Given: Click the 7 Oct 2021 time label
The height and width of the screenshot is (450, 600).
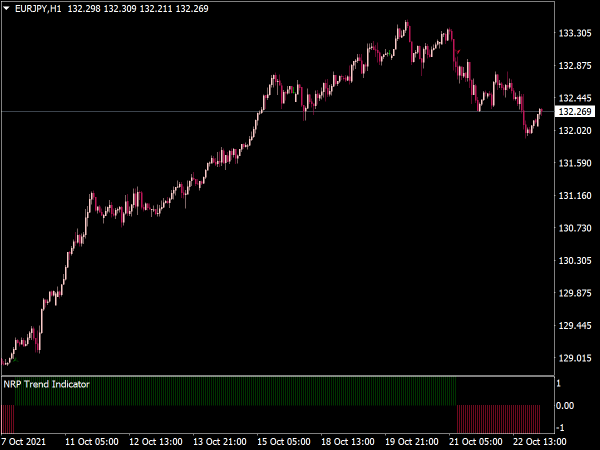Looking at the screenshot, I should point(23,442).
